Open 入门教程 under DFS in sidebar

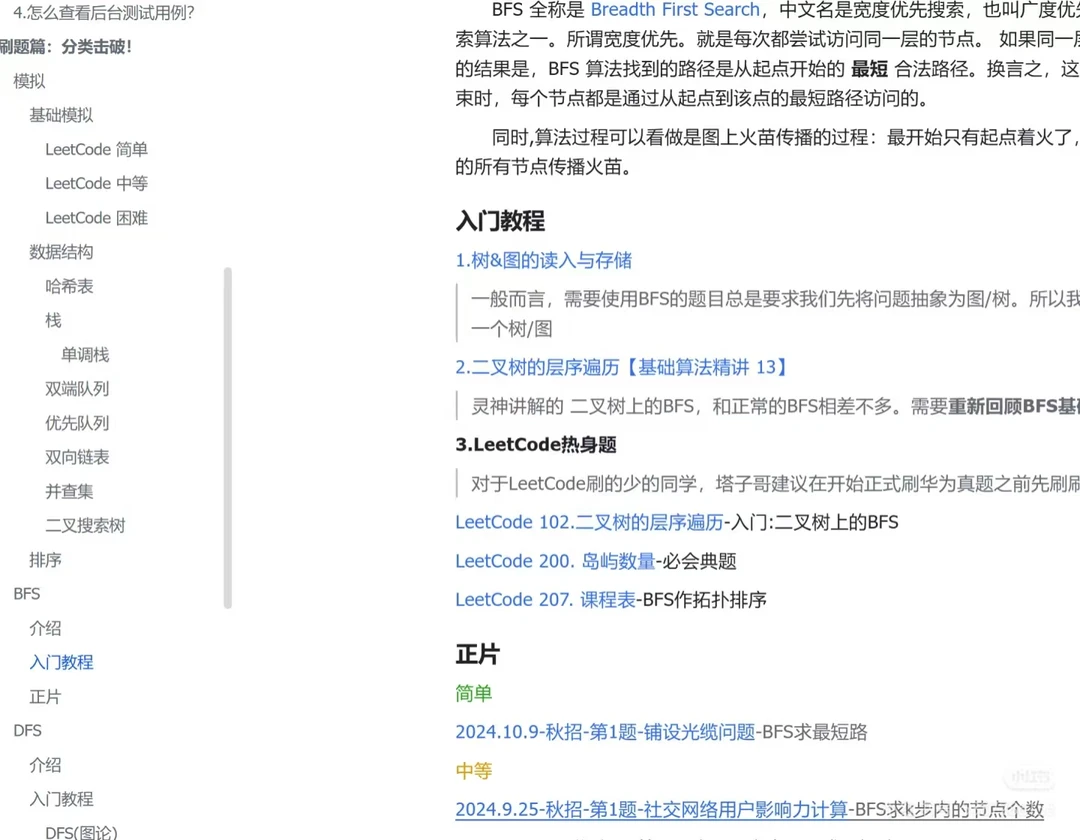(x=61, y=799)
